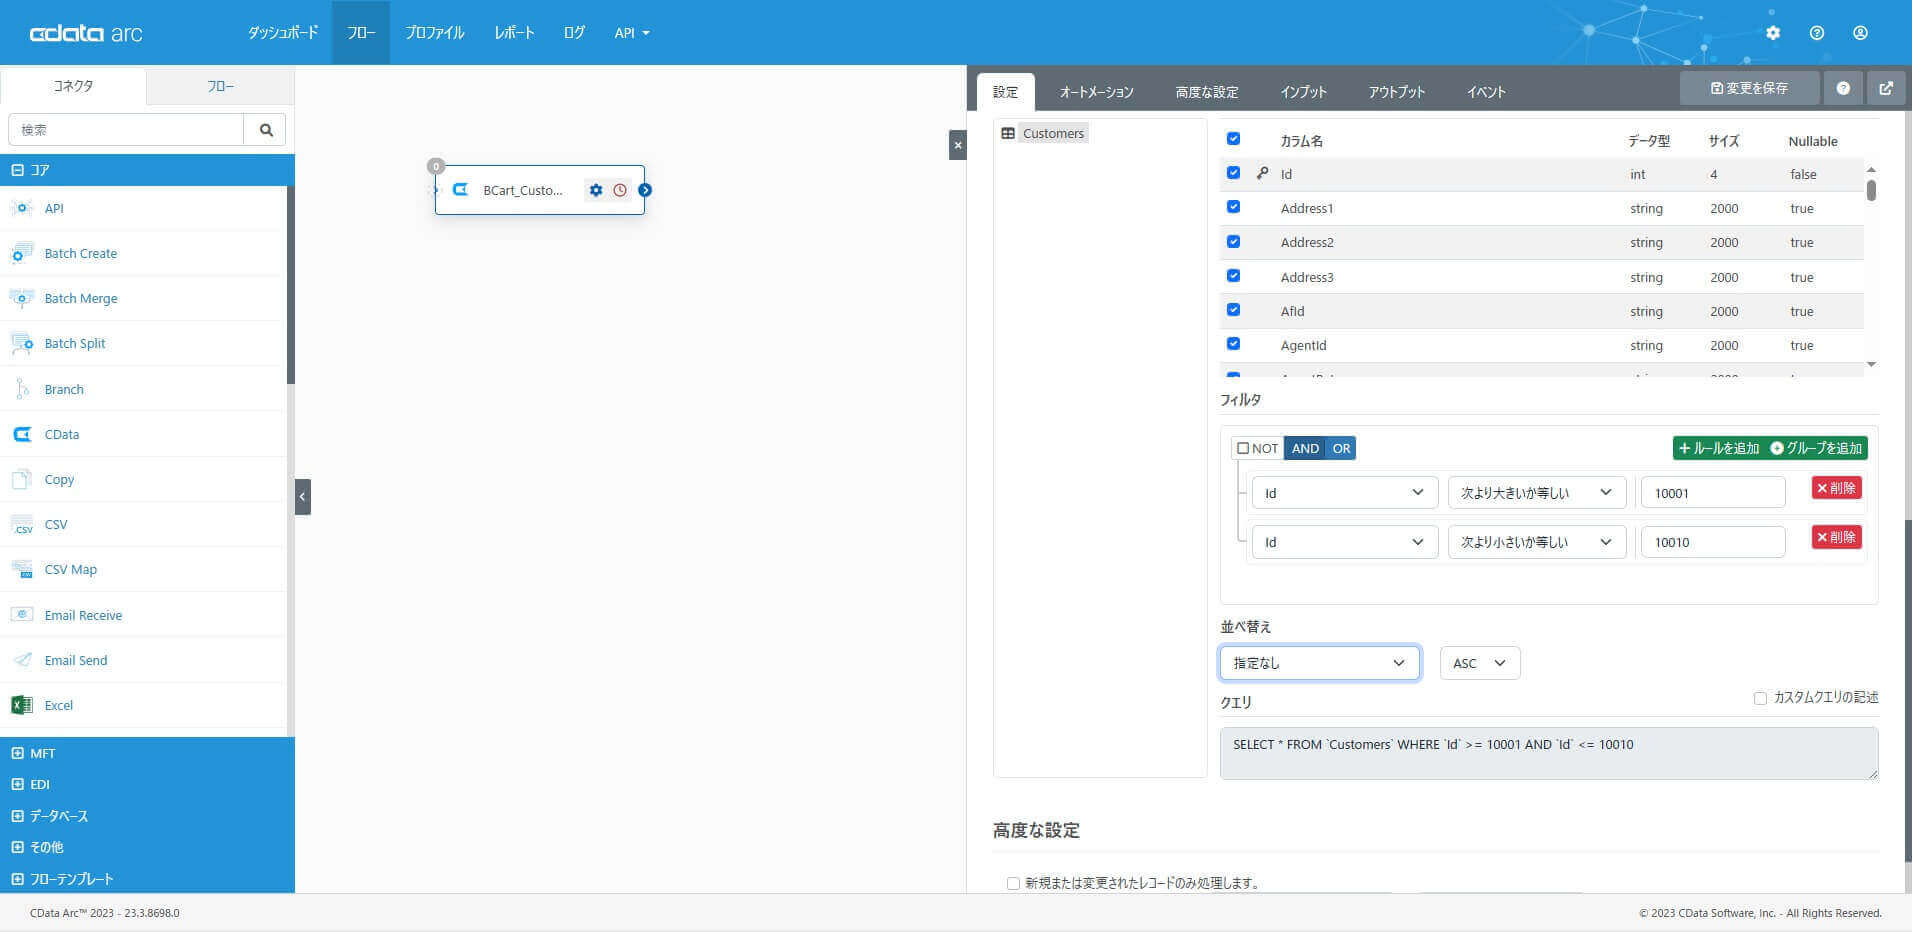Viewport: 1912px width, 932px height.
Task: Select the CSV Map connector
Action: point(71,569)
